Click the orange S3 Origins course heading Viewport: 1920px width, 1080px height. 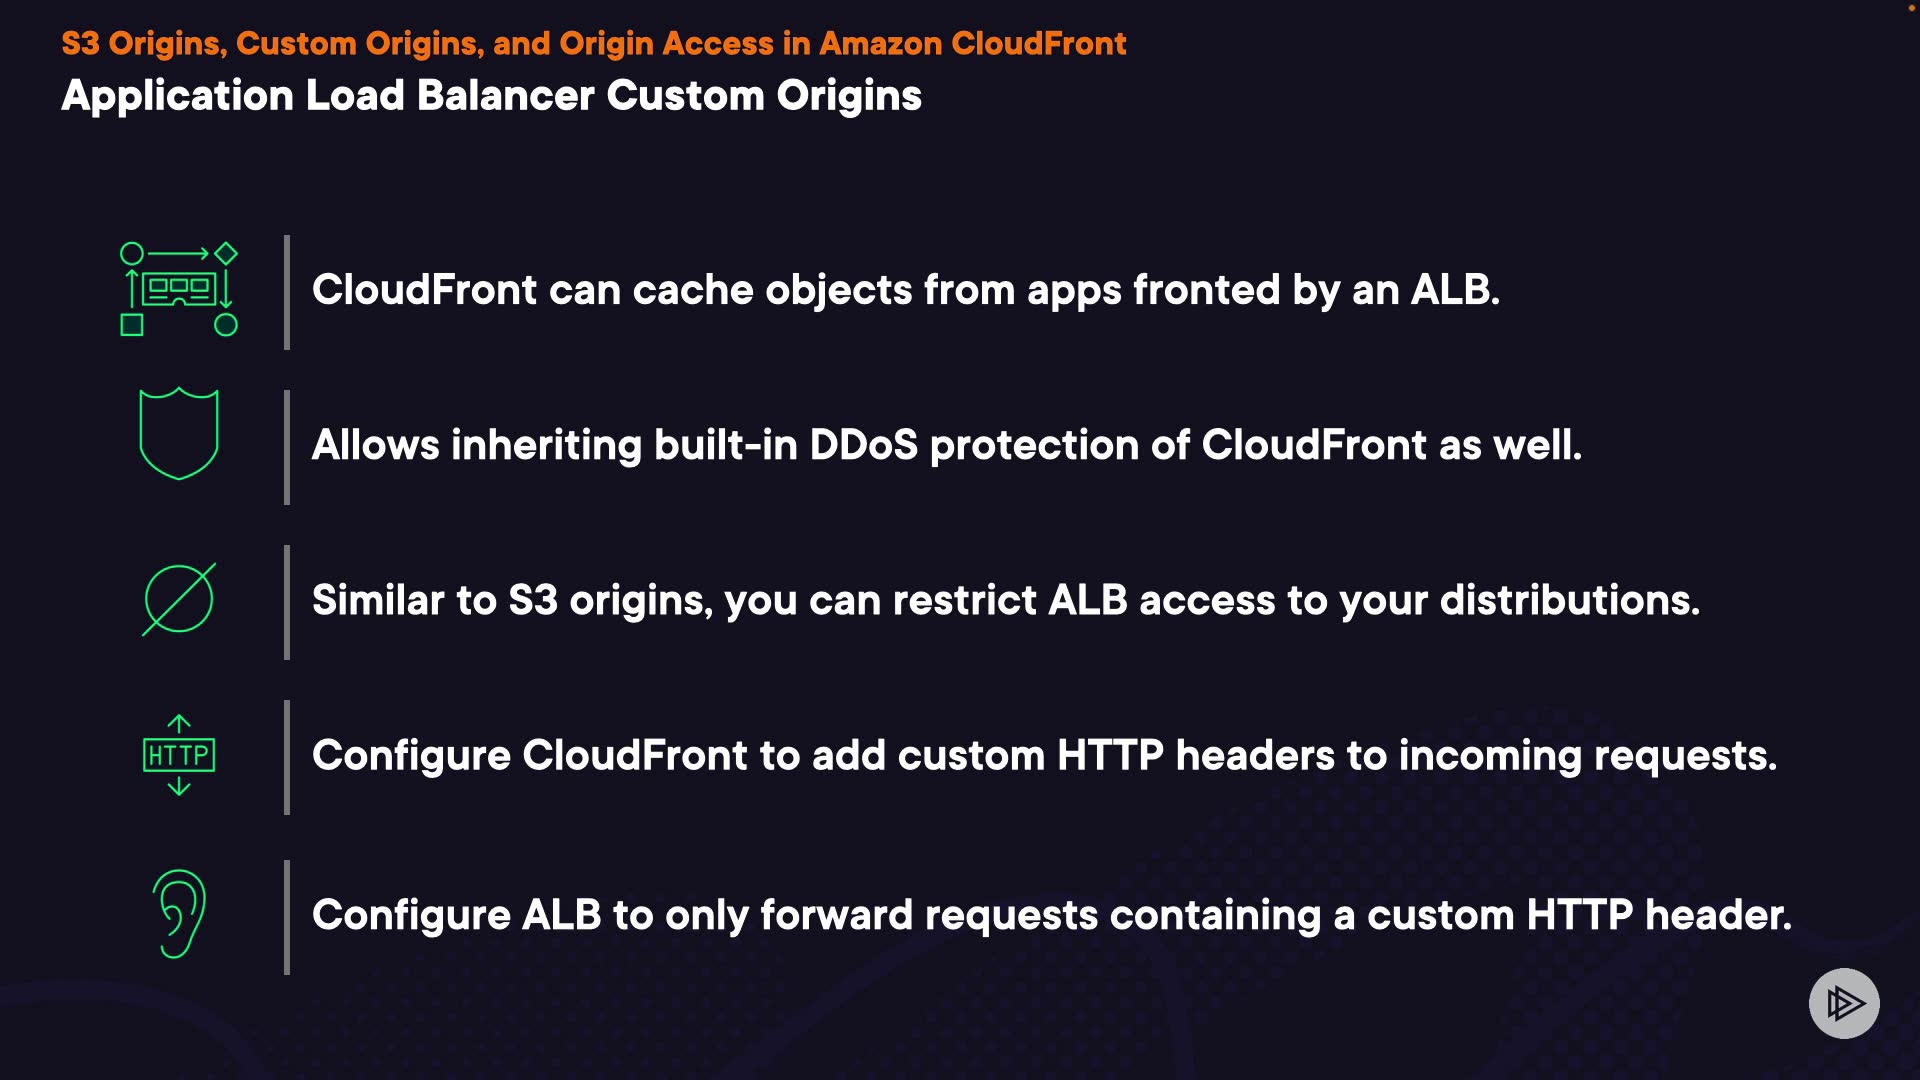(593, 43)
